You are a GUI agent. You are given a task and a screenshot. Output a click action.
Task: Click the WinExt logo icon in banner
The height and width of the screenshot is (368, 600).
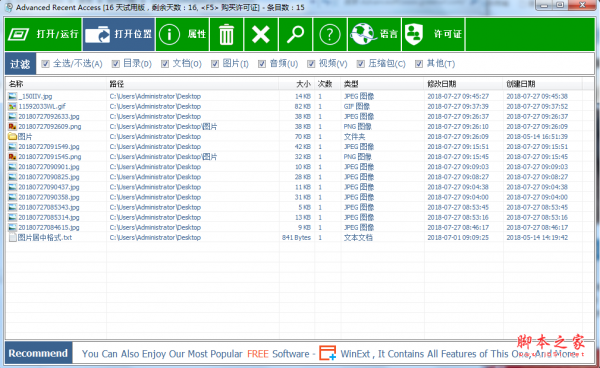(328, 353)
